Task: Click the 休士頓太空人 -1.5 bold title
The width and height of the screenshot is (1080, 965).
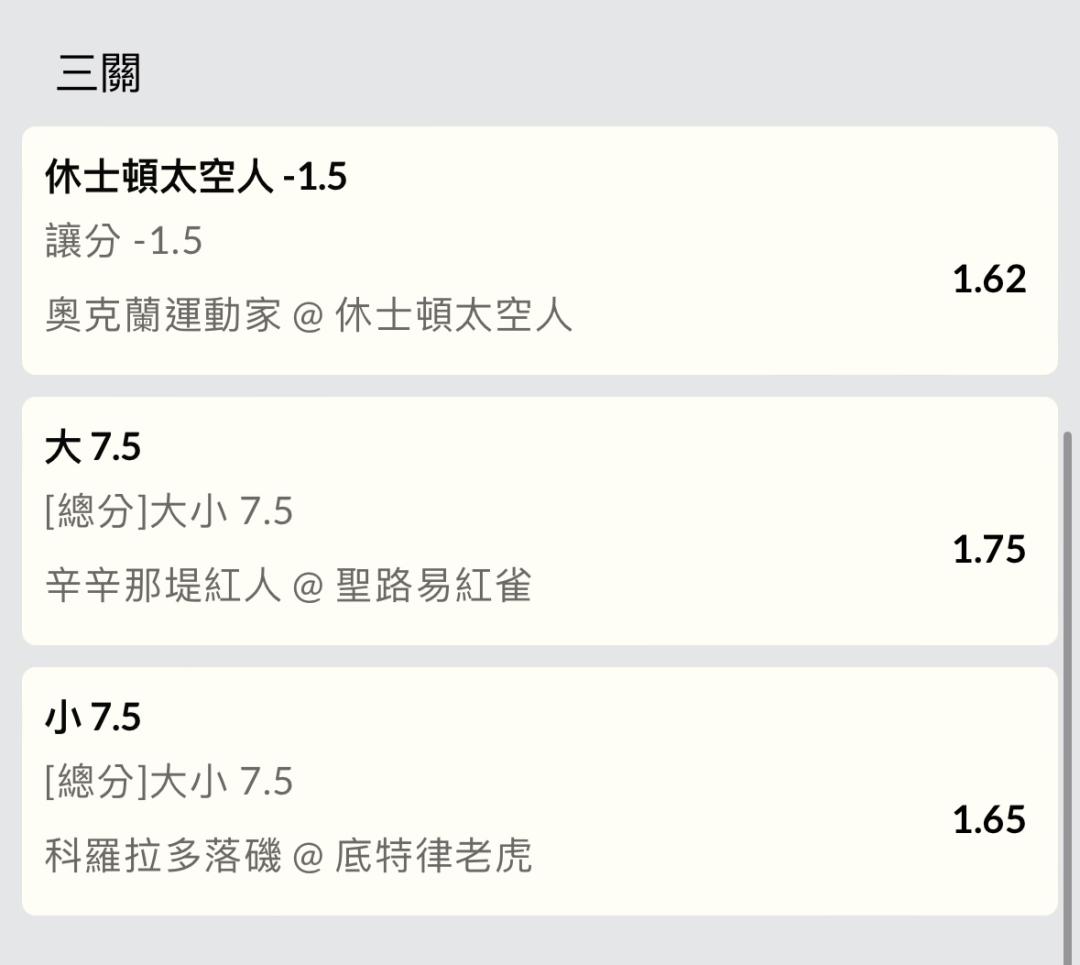Action: click(196, 176)
